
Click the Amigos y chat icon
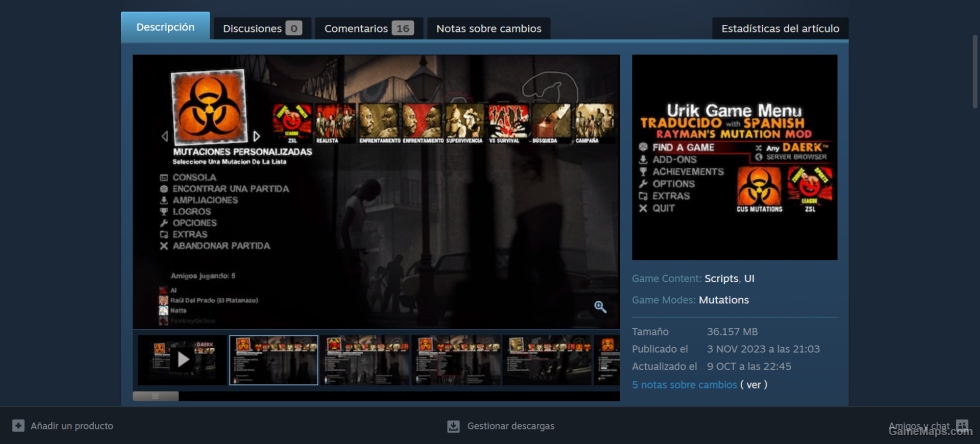pos(962,426)
